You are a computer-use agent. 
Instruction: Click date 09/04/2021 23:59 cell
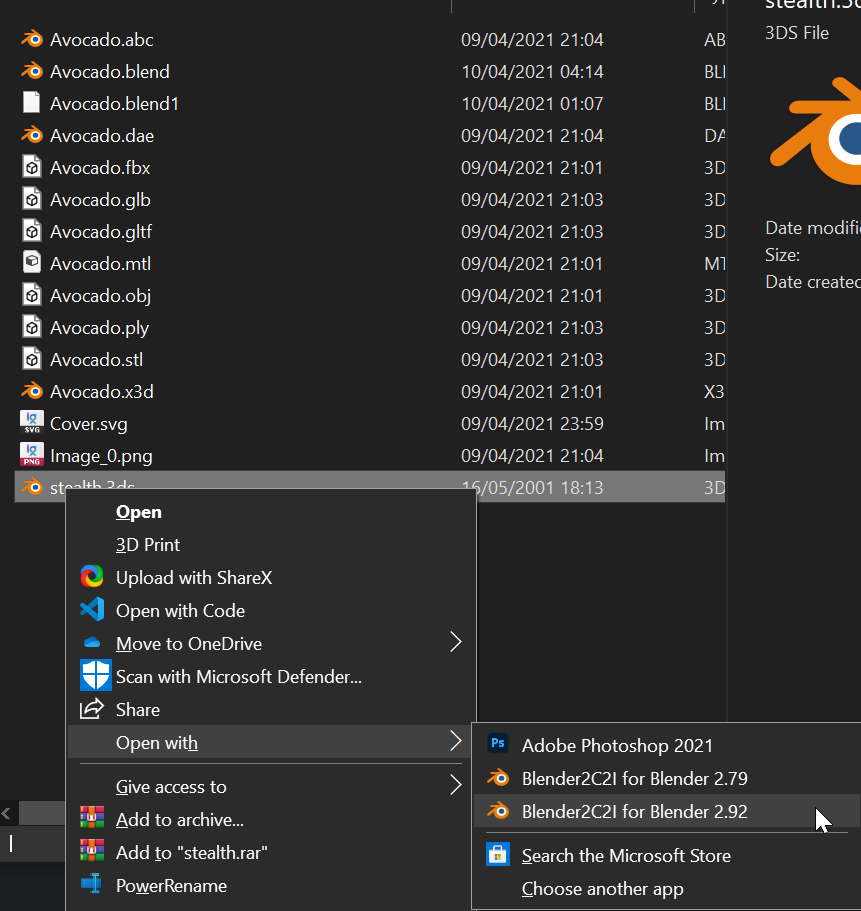532,424
